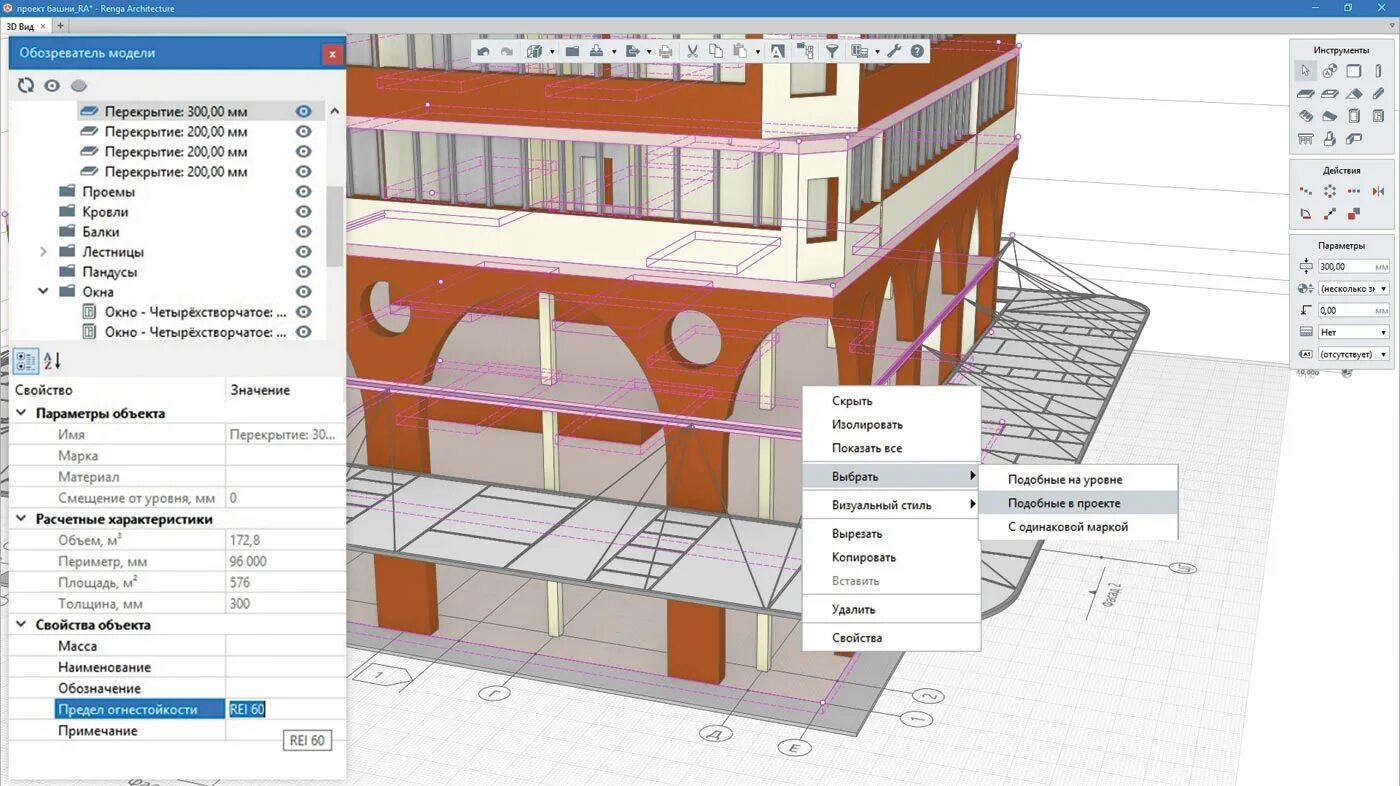Choose the Column tool in Инструменты panel
Viewport: 1400px width, 786px height.
tap(1379, 71)
